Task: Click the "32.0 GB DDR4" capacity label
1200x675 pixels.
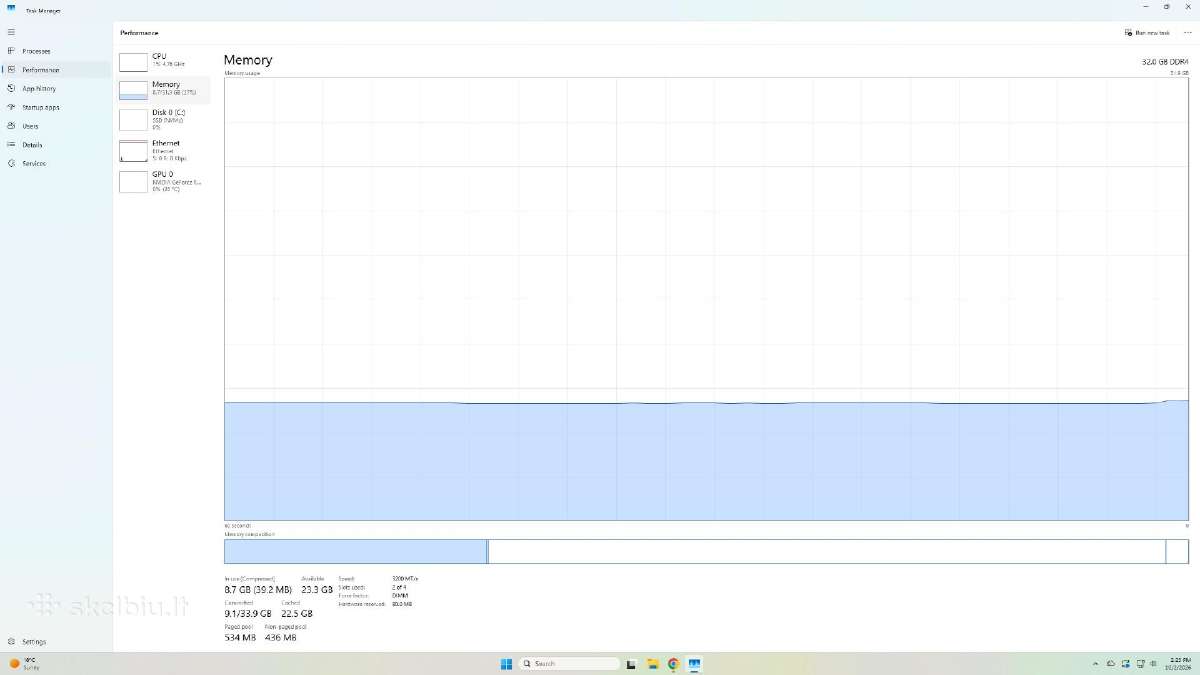Action: tap(1165, 62)
